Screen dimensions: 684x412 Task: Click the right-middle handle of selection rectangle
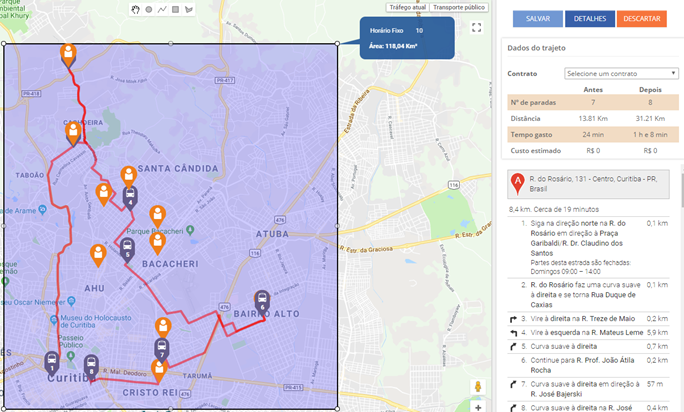click(x=337, y=226)
